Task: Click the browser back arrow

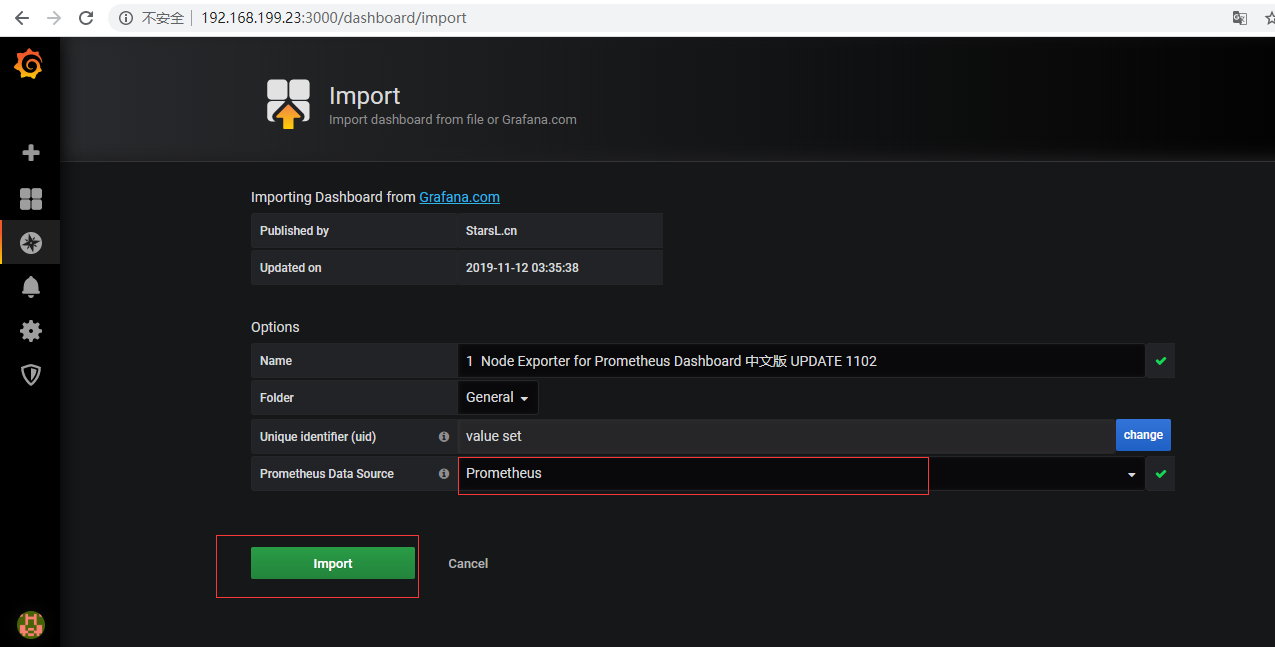Action: point(21,18)
